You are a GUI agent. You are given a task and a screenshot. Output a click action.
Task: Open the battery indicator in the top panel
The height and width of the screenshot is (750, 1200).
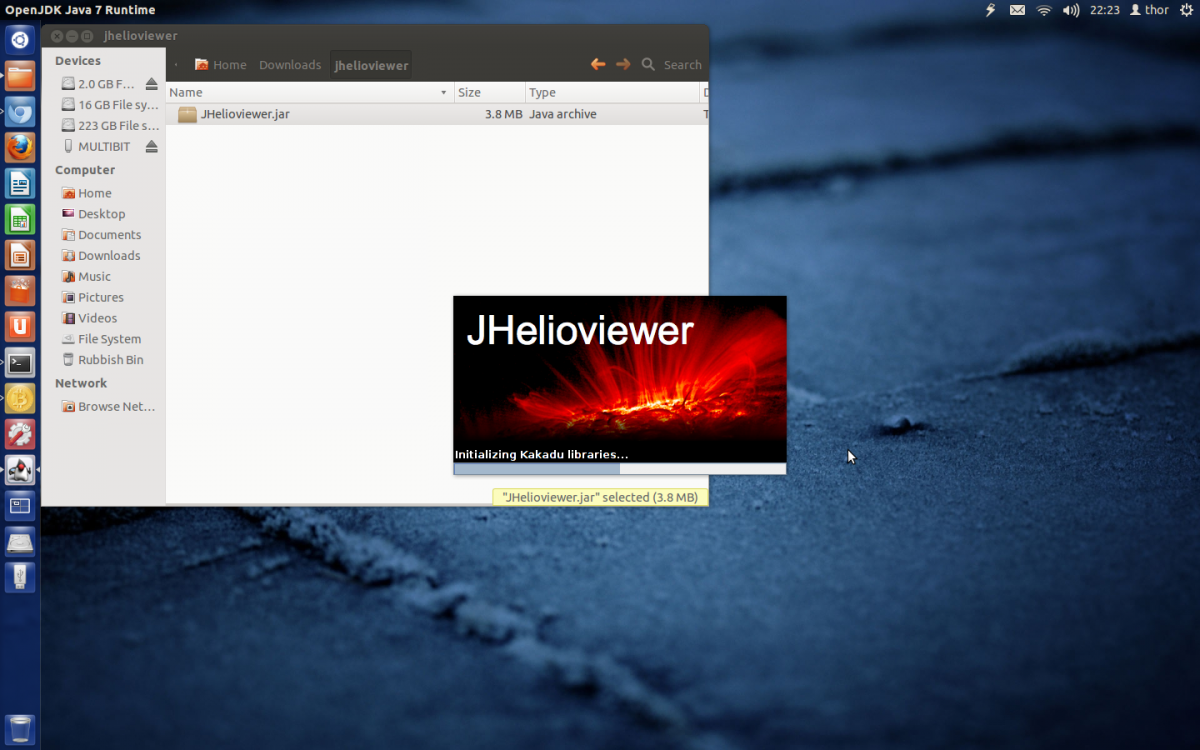tap(991, 10)
